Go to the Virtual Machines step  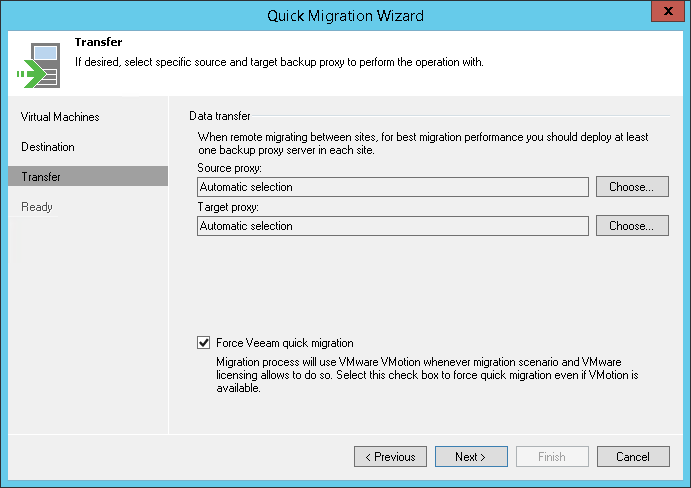60,117
